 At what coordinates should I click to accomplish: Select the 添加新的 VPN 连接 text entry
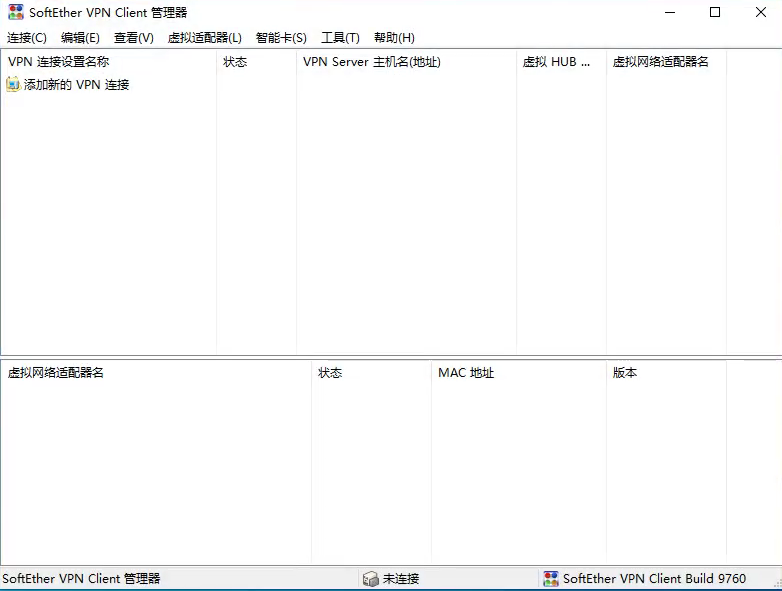(x=76, y=85)
